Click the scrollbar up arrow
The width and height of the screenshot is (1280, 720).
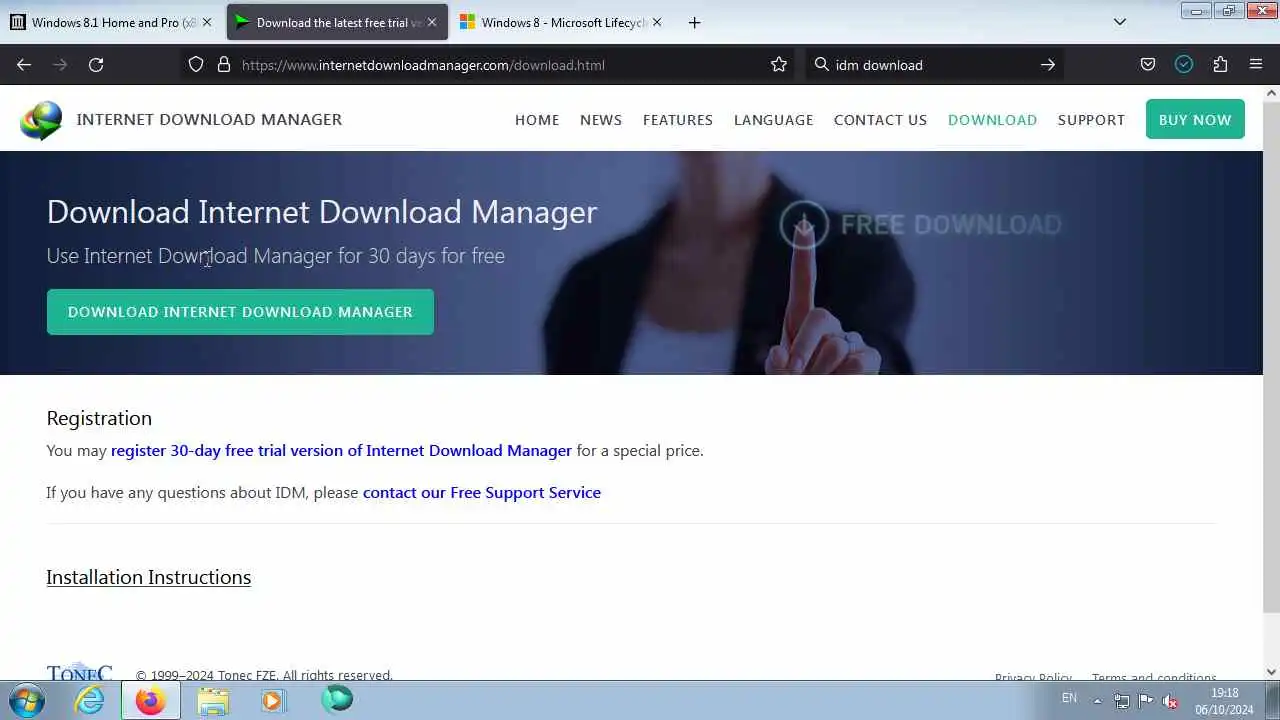click(1271, 93)
